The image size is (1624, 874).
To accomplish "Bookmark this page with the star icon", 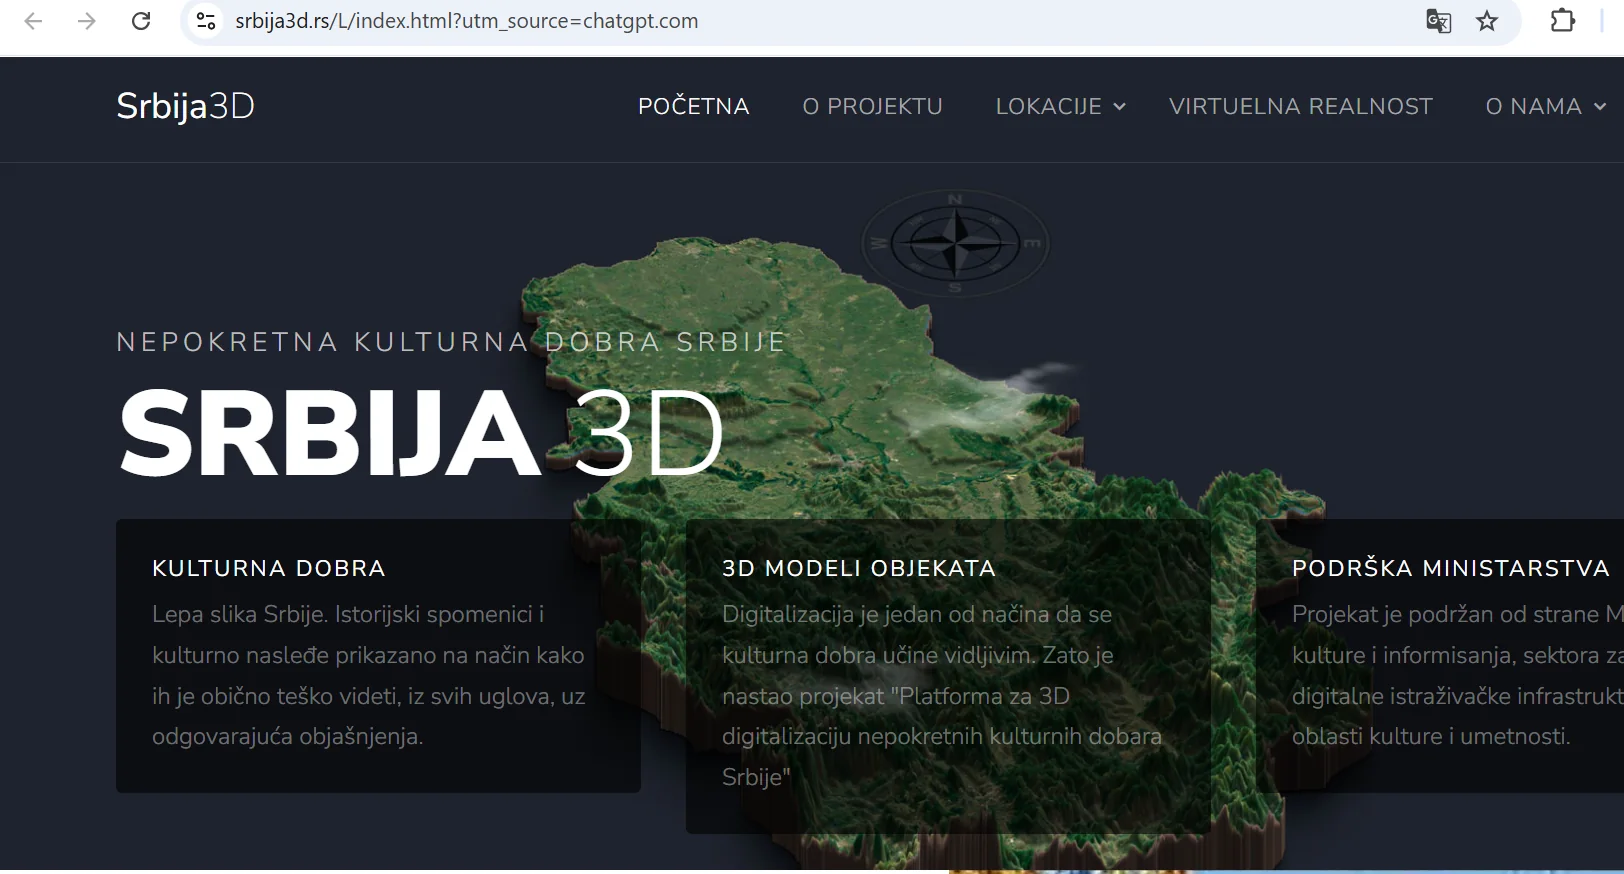I will (x=1487, y=21).
